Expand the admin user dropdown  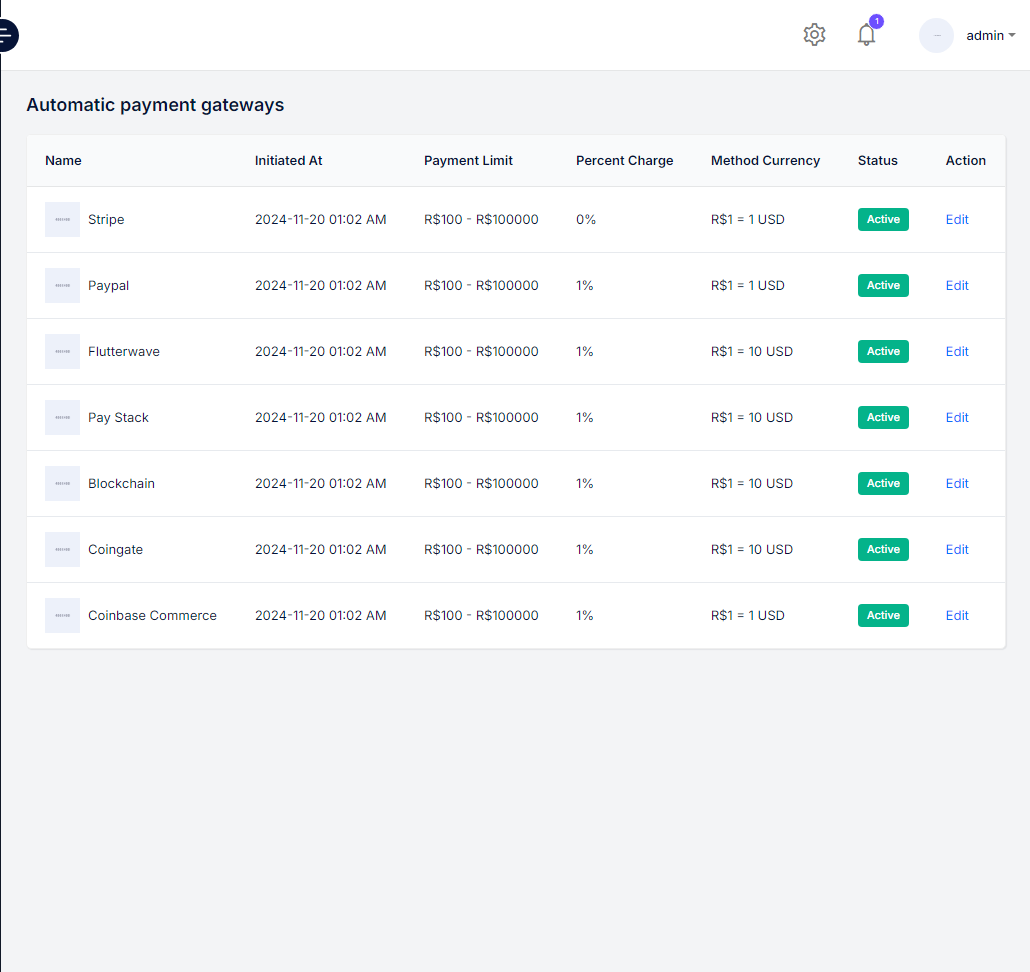(x=990, y=36)
